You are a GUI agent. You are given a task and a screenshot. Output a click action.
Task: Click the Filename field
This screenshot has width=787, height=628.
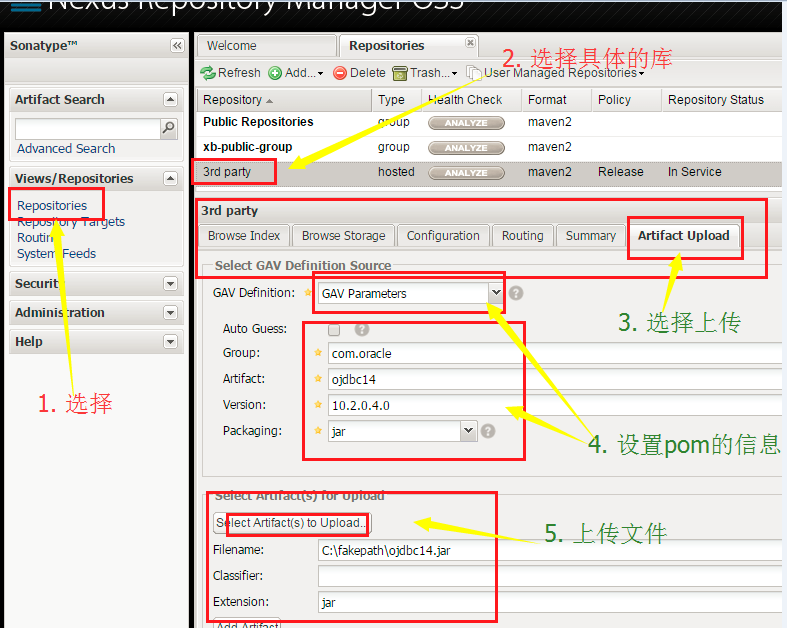coord(550,551)
